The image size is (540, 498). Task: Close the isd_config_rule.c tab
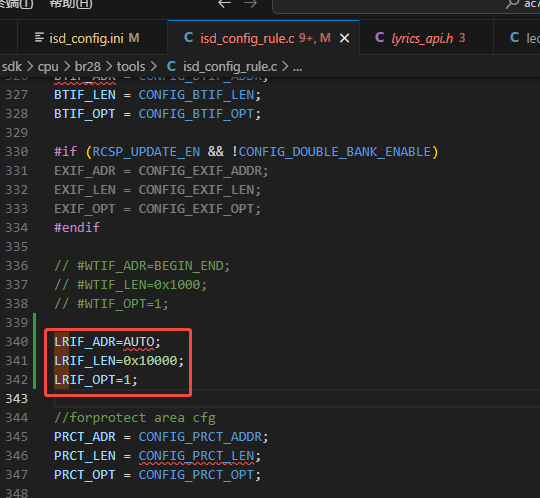(345, 38)
